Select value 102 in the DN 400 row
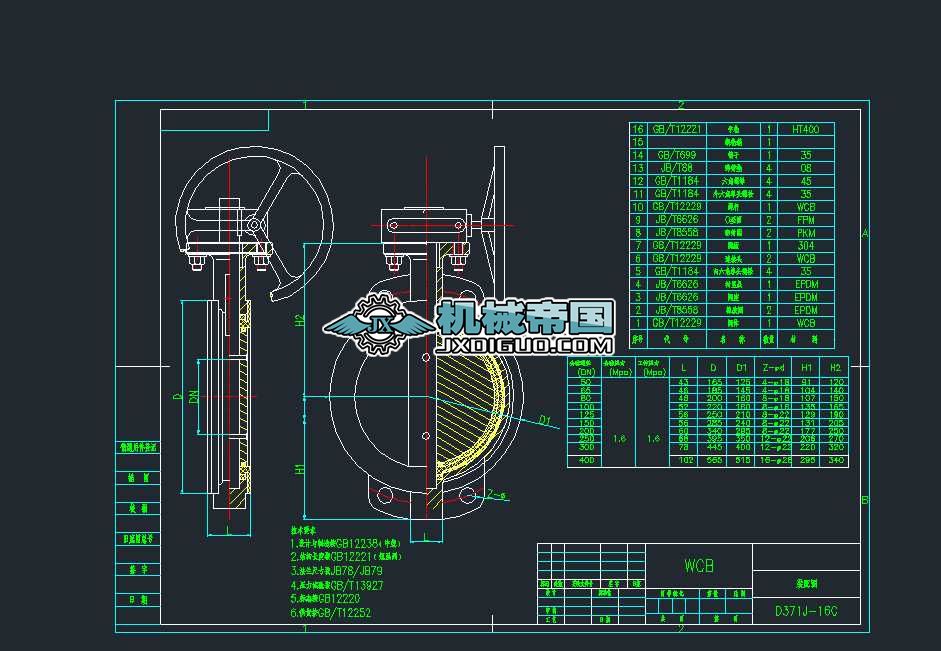The image size is (941, 651). (x=685, y=460)
